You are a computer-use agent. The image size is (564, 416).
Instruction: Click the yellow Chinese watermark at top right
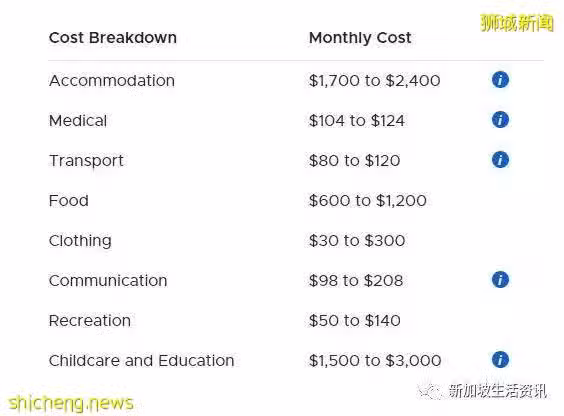point(517,23)
